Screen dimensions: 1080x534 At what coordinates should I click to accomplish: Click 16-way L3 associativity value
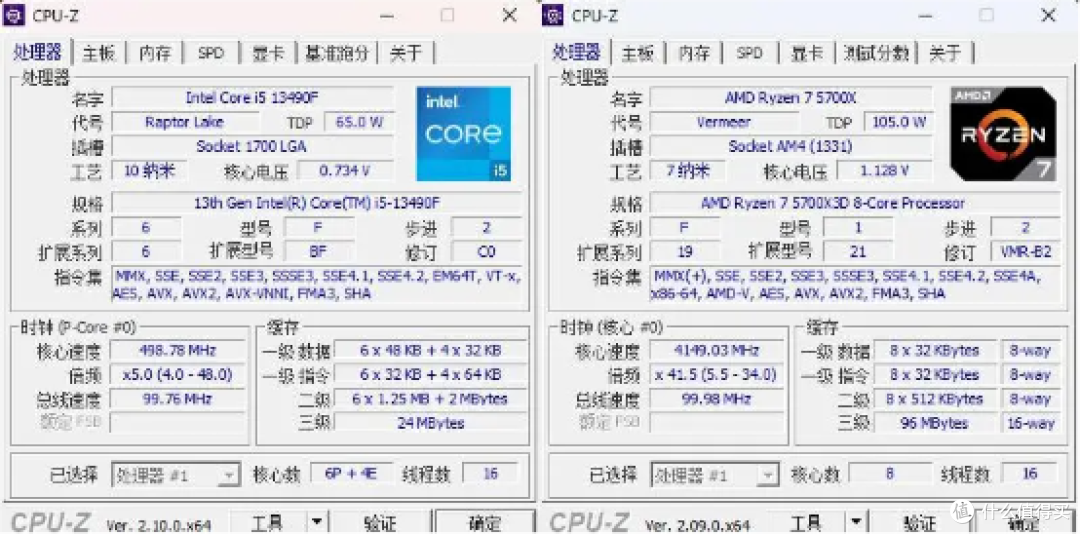(x=1030, y=423)
